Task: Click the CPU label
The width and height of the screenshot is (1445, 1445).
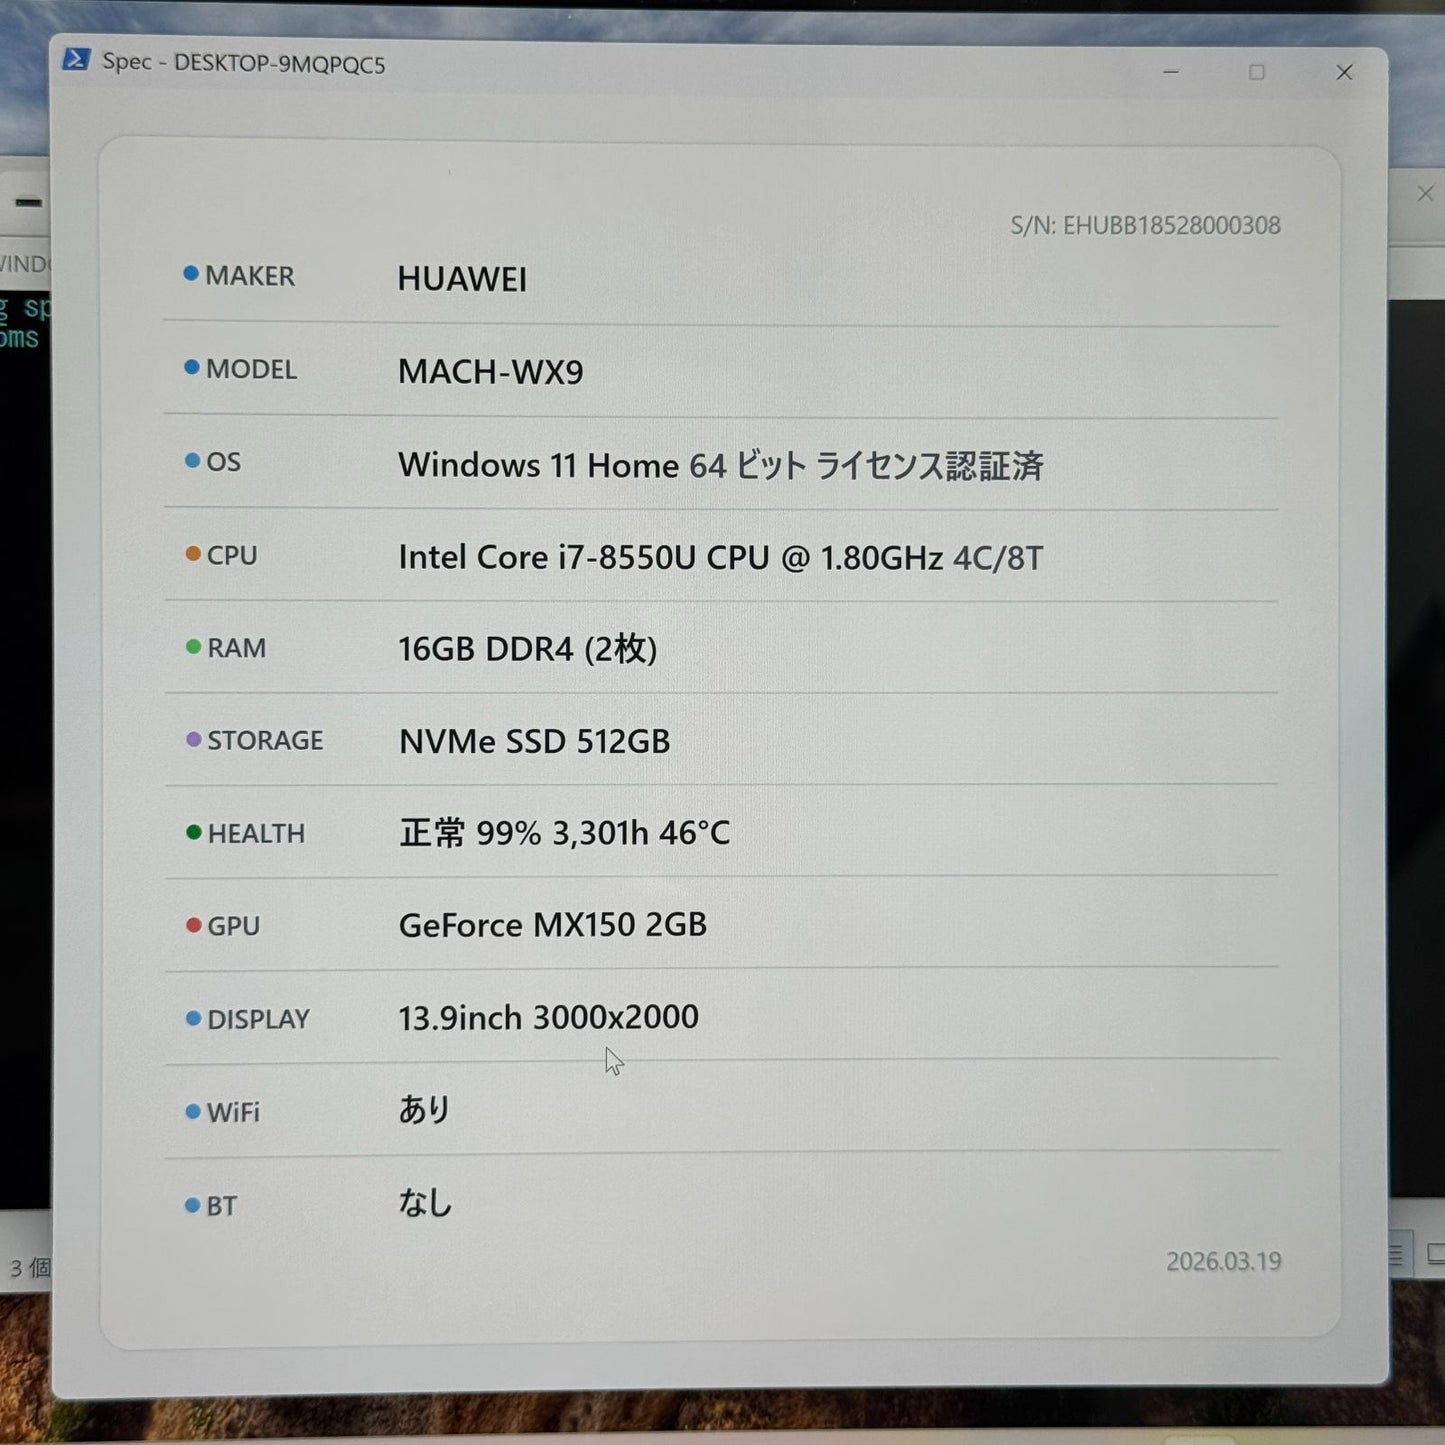Action: point(232,555)
